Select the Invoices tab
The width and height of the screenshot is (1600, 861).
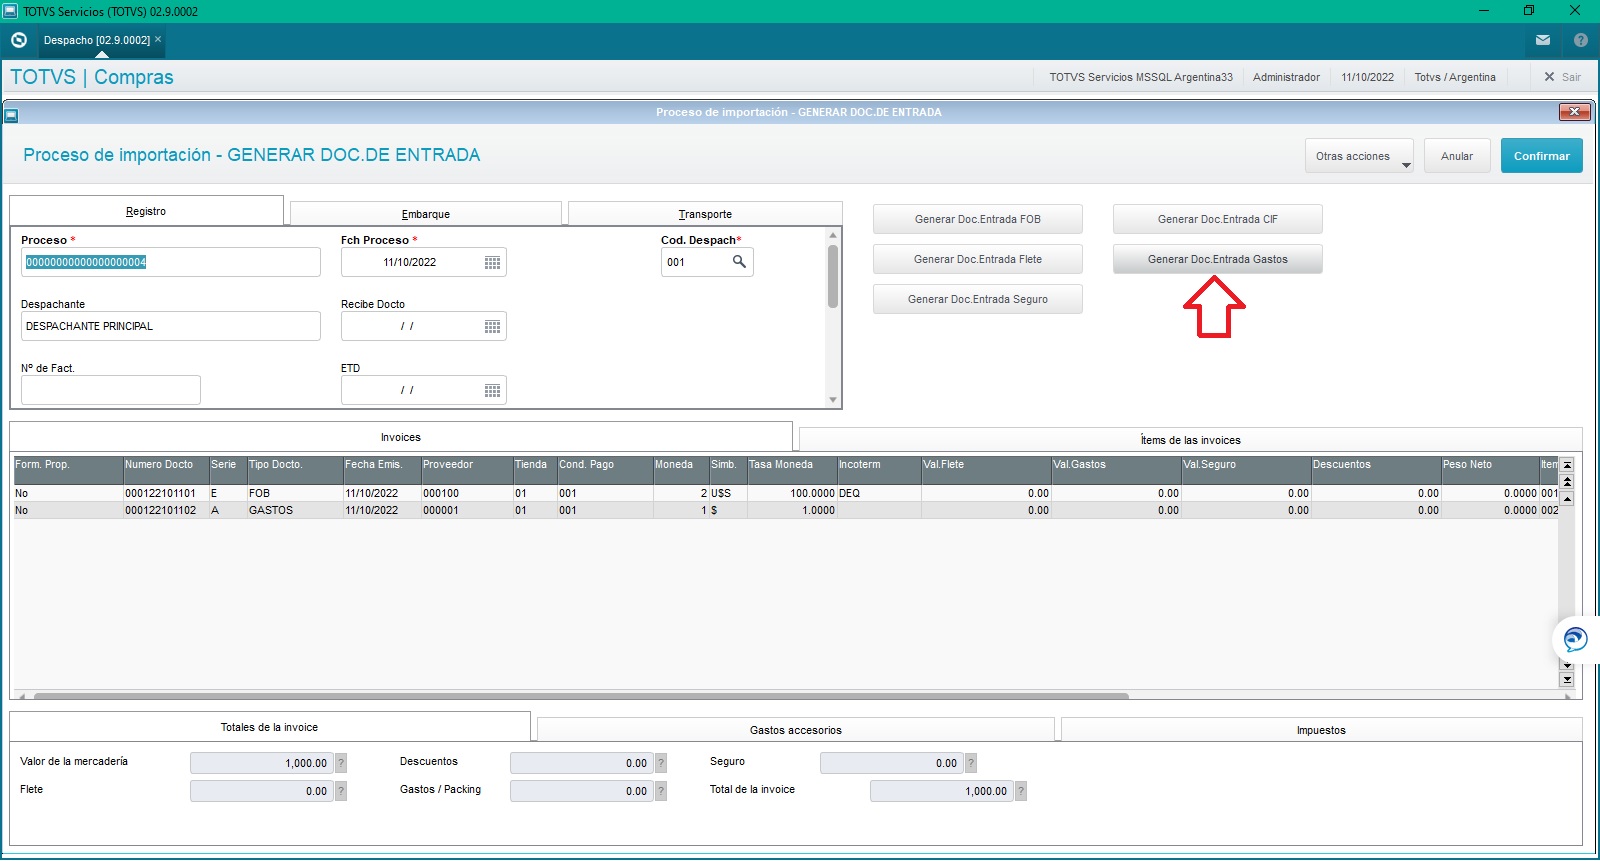[400, 437]
